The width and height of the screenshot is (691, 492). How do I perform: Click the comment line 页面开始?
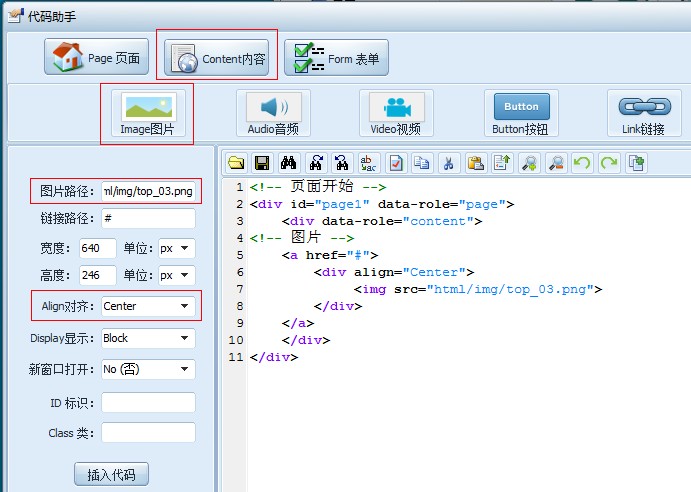(x=318, y=187)
